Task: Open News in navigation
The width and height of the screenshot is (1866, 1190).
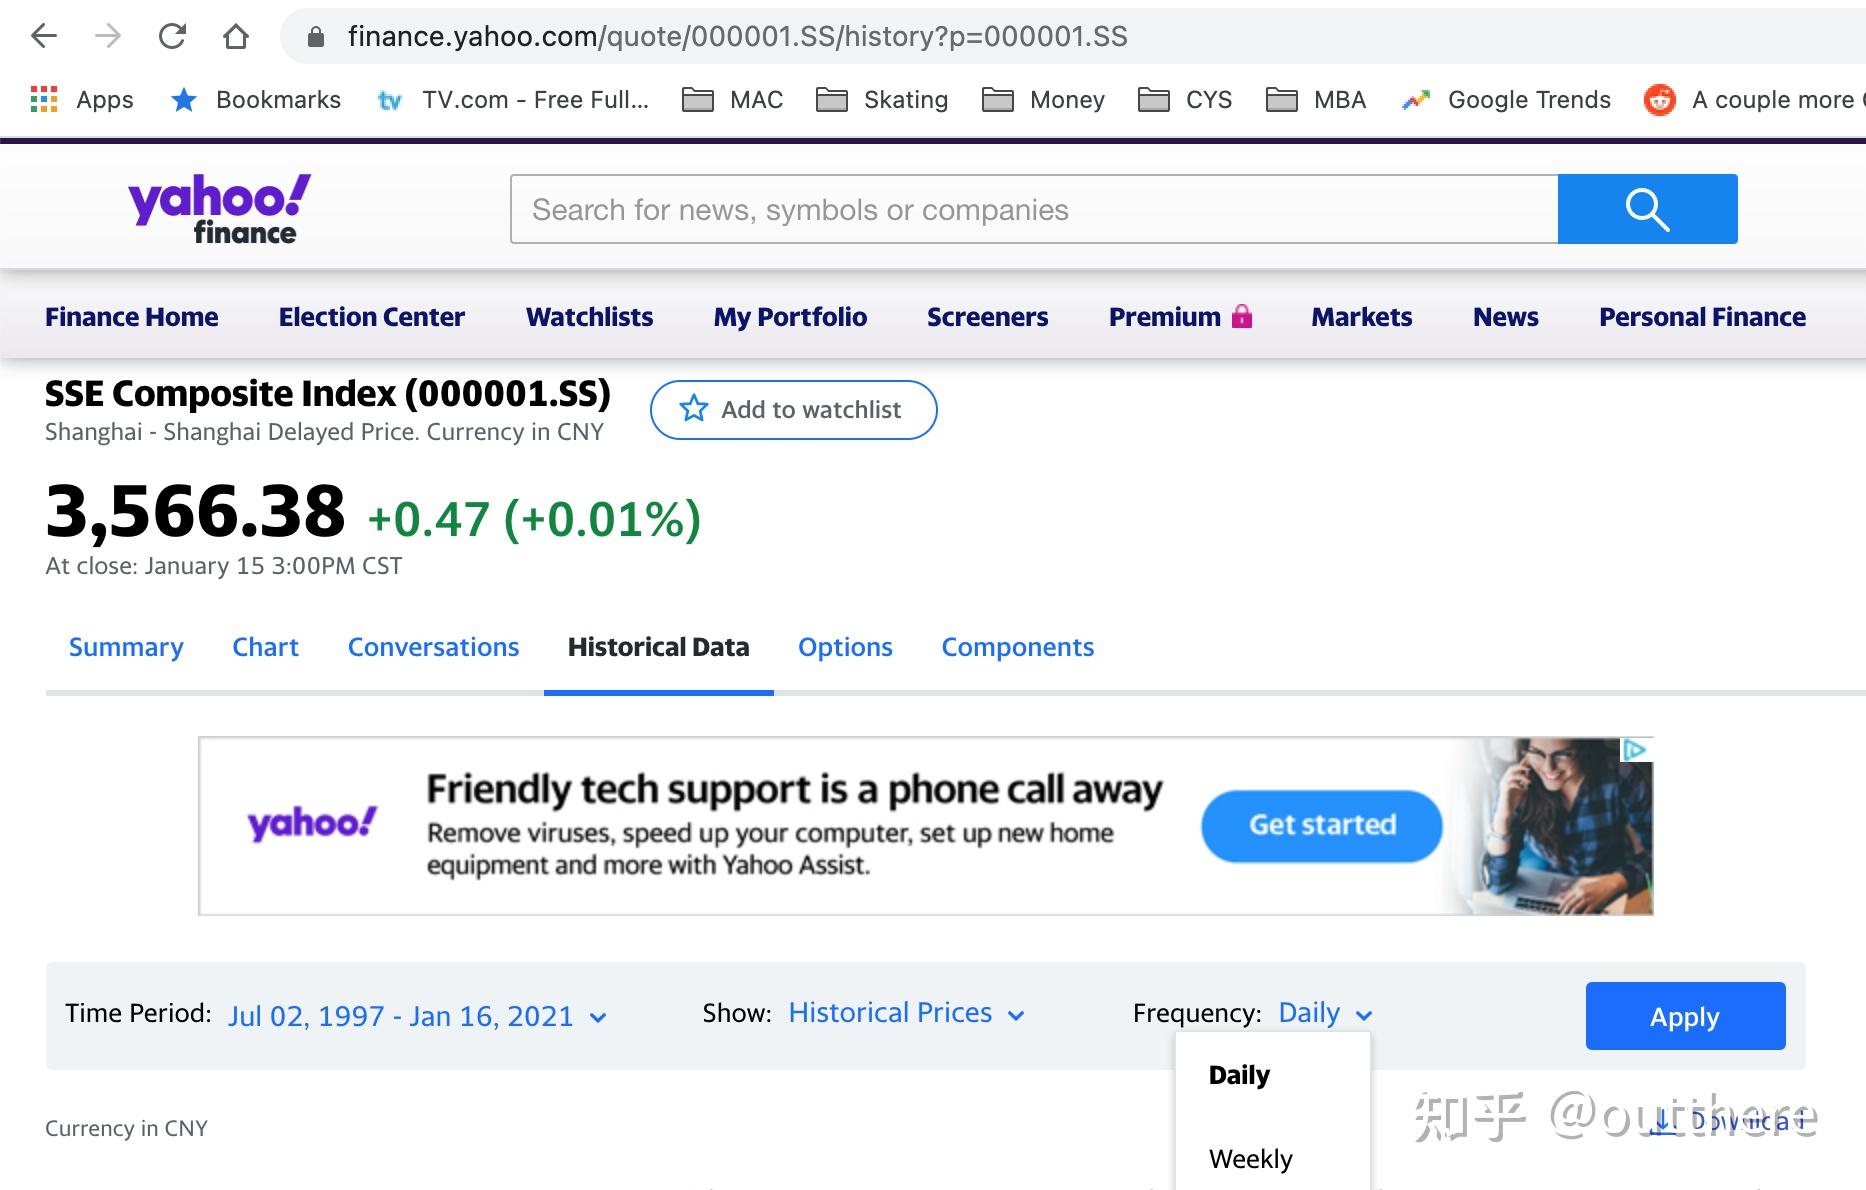Action: pos(1505,317)
